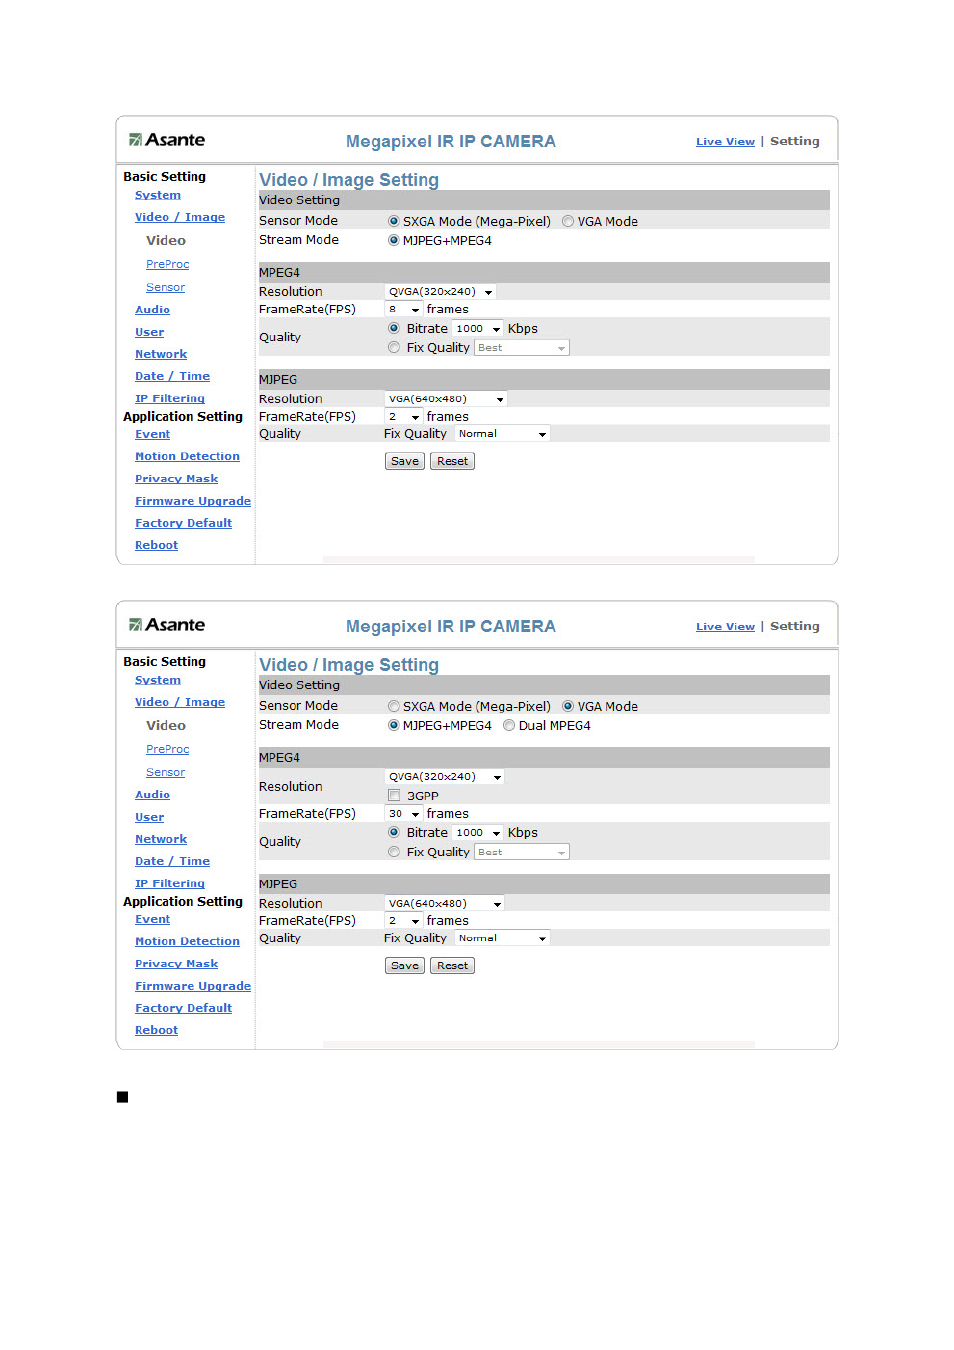Open Date / Time link in top sidebar
This screenshot has height=1350, width=954.
pos(172,376)
